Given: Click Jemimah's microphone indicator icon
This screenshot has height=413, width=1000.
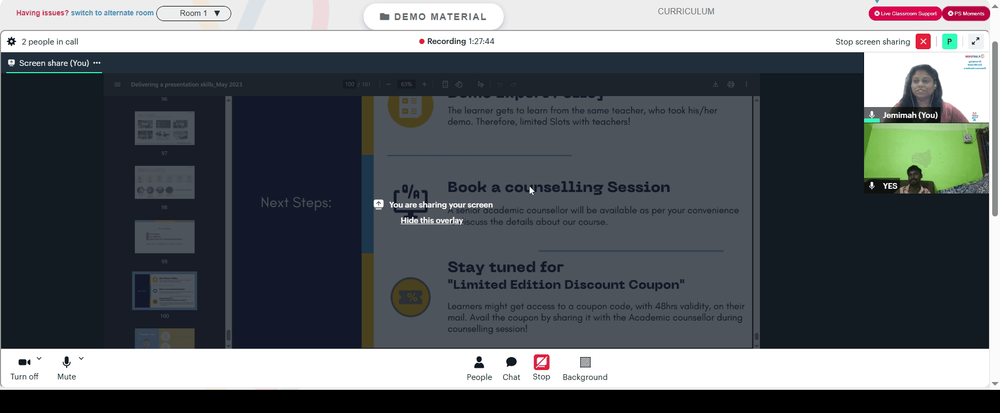Looking at the screenshot, I should click(x=872, y=115).
